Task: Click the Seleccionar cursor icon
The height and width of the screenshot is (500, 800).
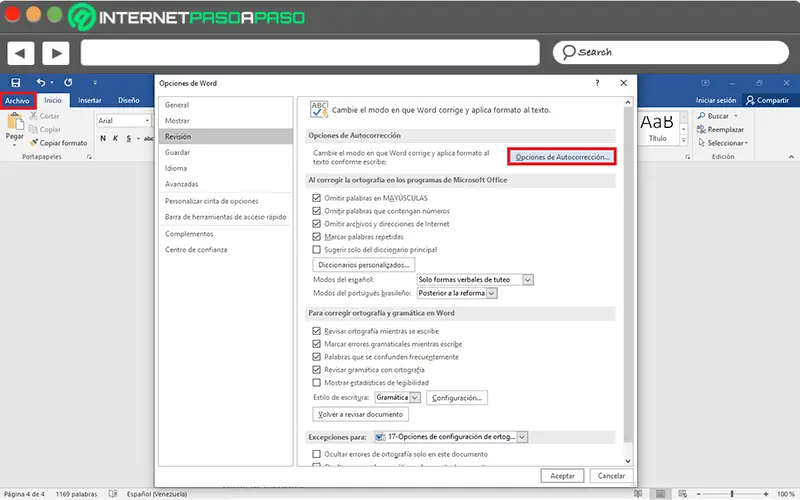Action: 702,143
